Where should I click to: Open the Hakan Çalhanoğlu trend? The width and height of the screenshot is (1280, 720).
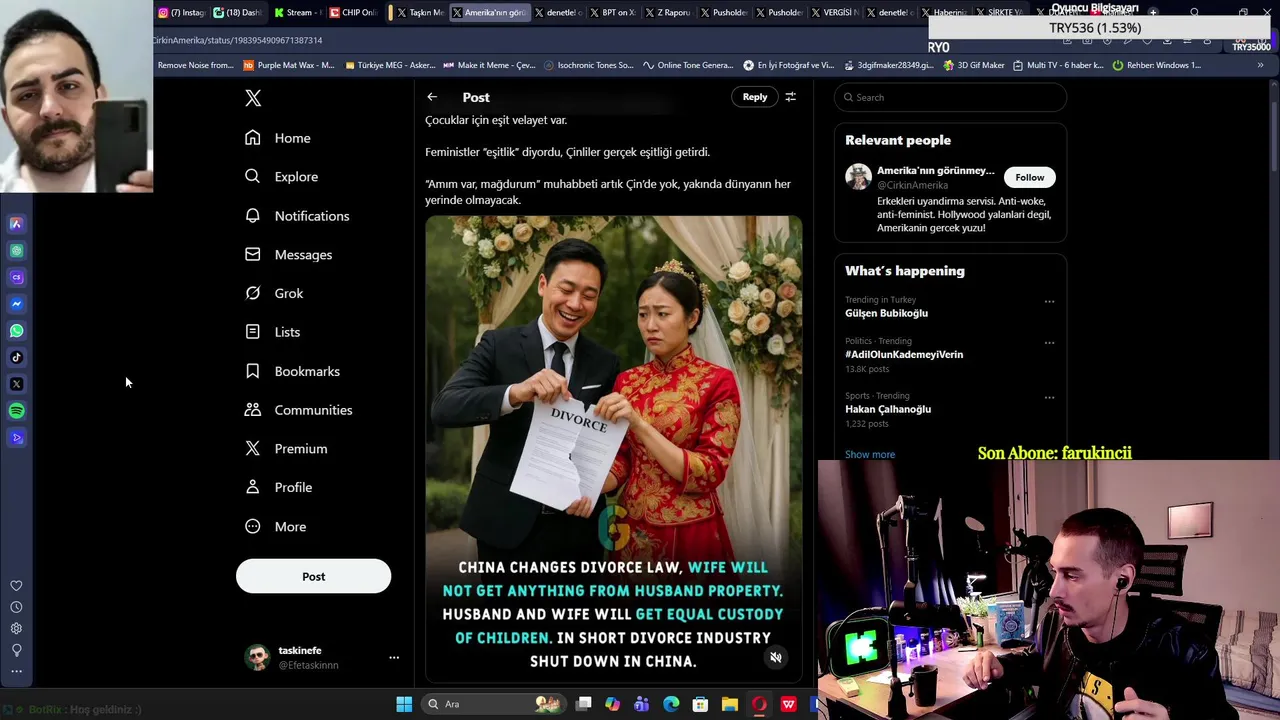pos(888,409)
